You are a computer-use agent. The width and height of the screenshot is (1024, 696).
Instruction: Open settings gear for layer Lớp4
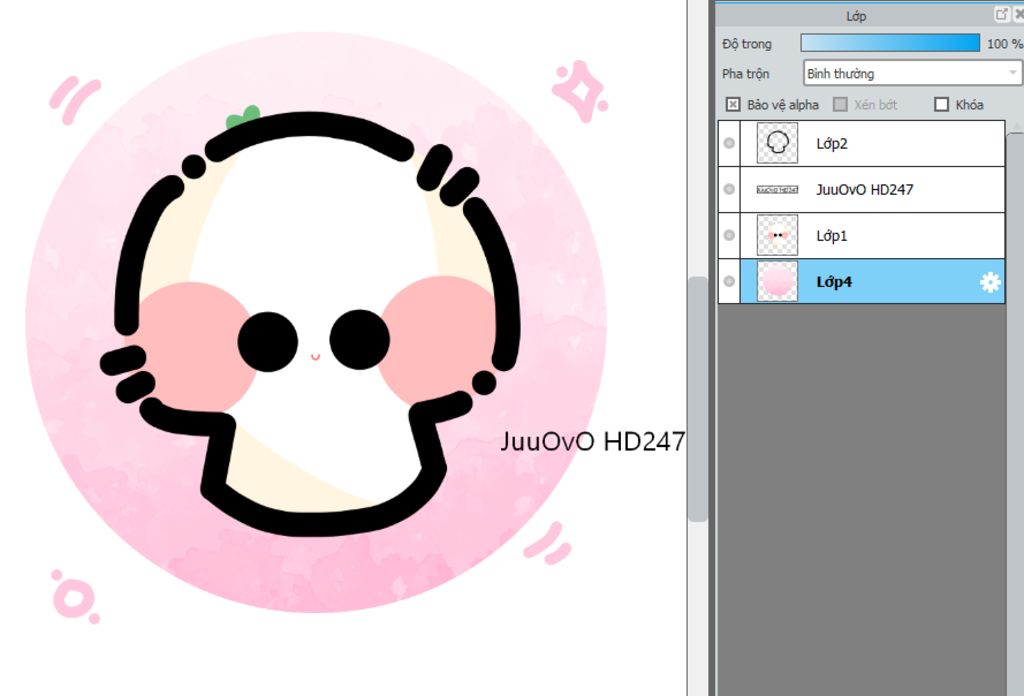coord(990,282)
